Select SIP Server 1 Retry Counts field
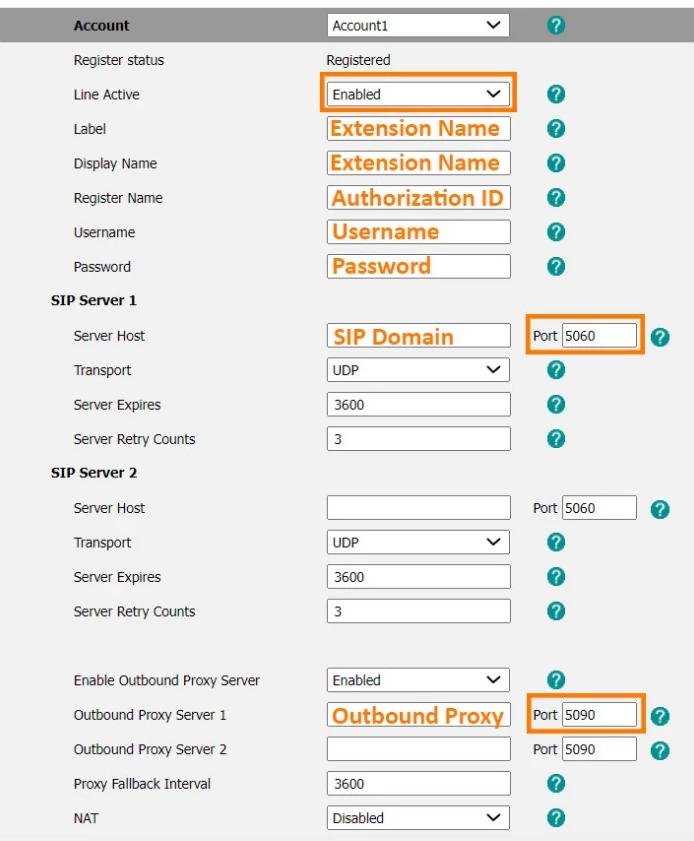 tap(418, 439)
